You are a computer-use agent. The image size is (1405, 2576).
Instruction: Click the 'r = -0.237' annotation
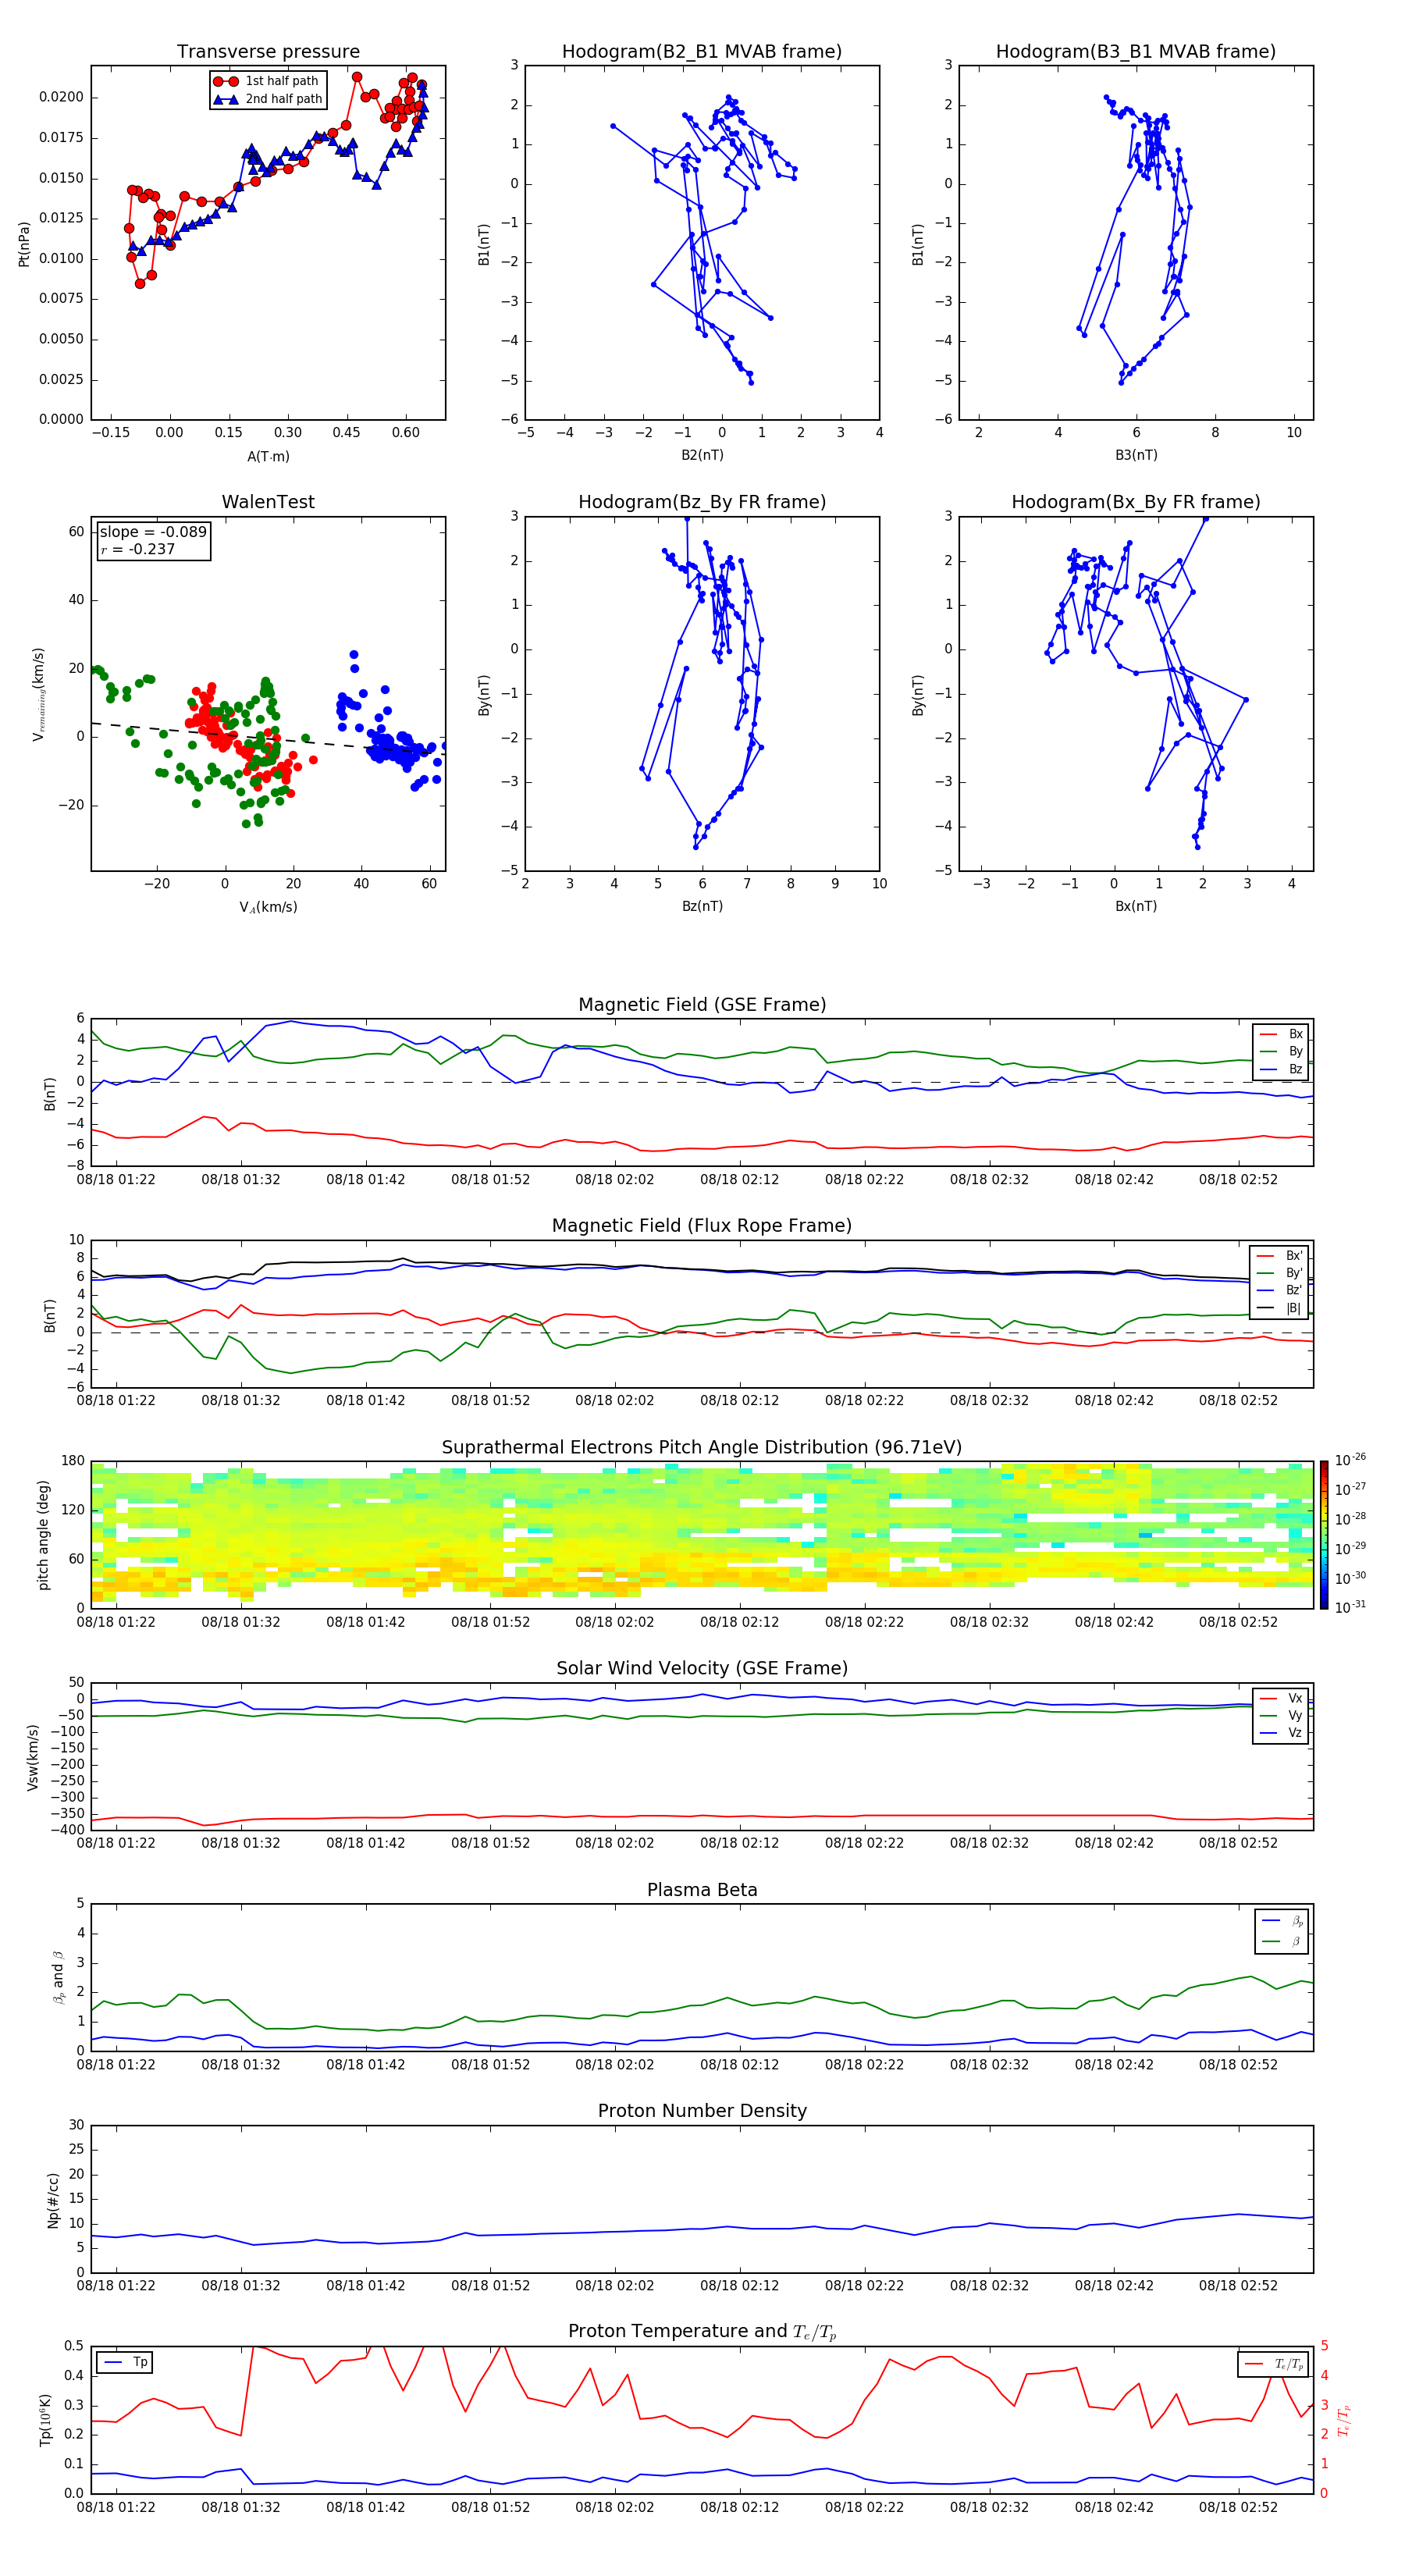pos(138,549)
